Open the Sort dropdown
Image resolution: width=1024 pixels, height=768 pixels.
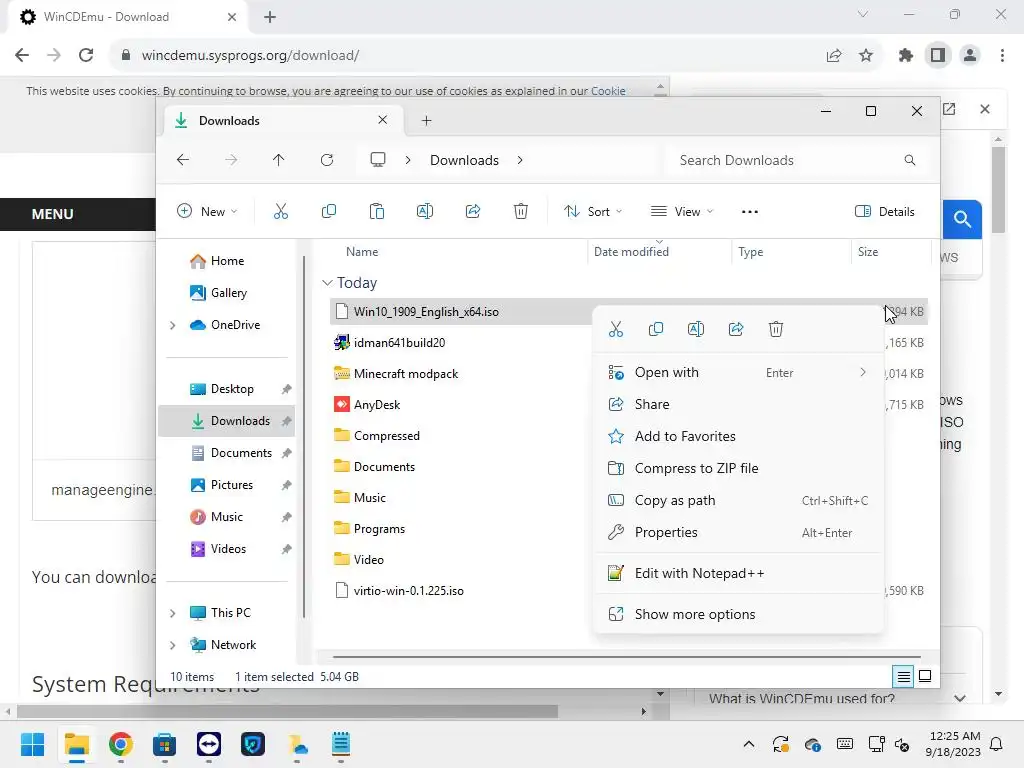(x=593, y=212)
